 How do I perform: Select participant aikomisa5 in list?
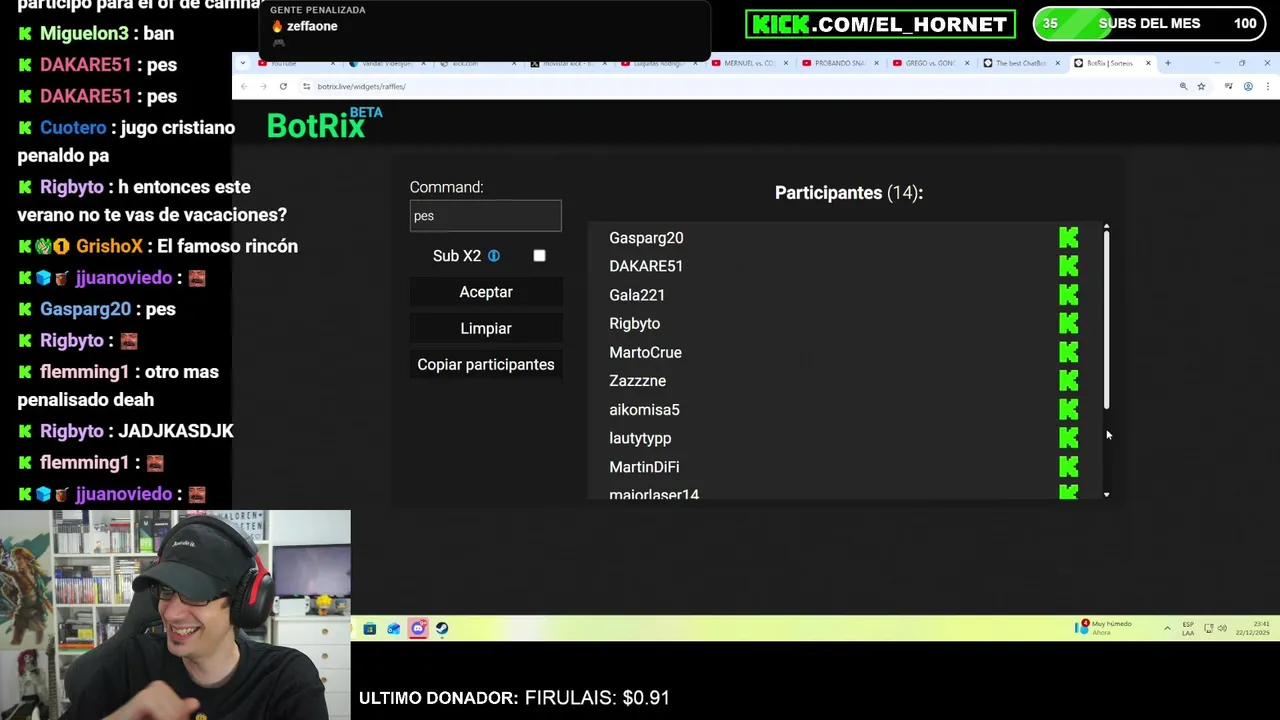644,410
